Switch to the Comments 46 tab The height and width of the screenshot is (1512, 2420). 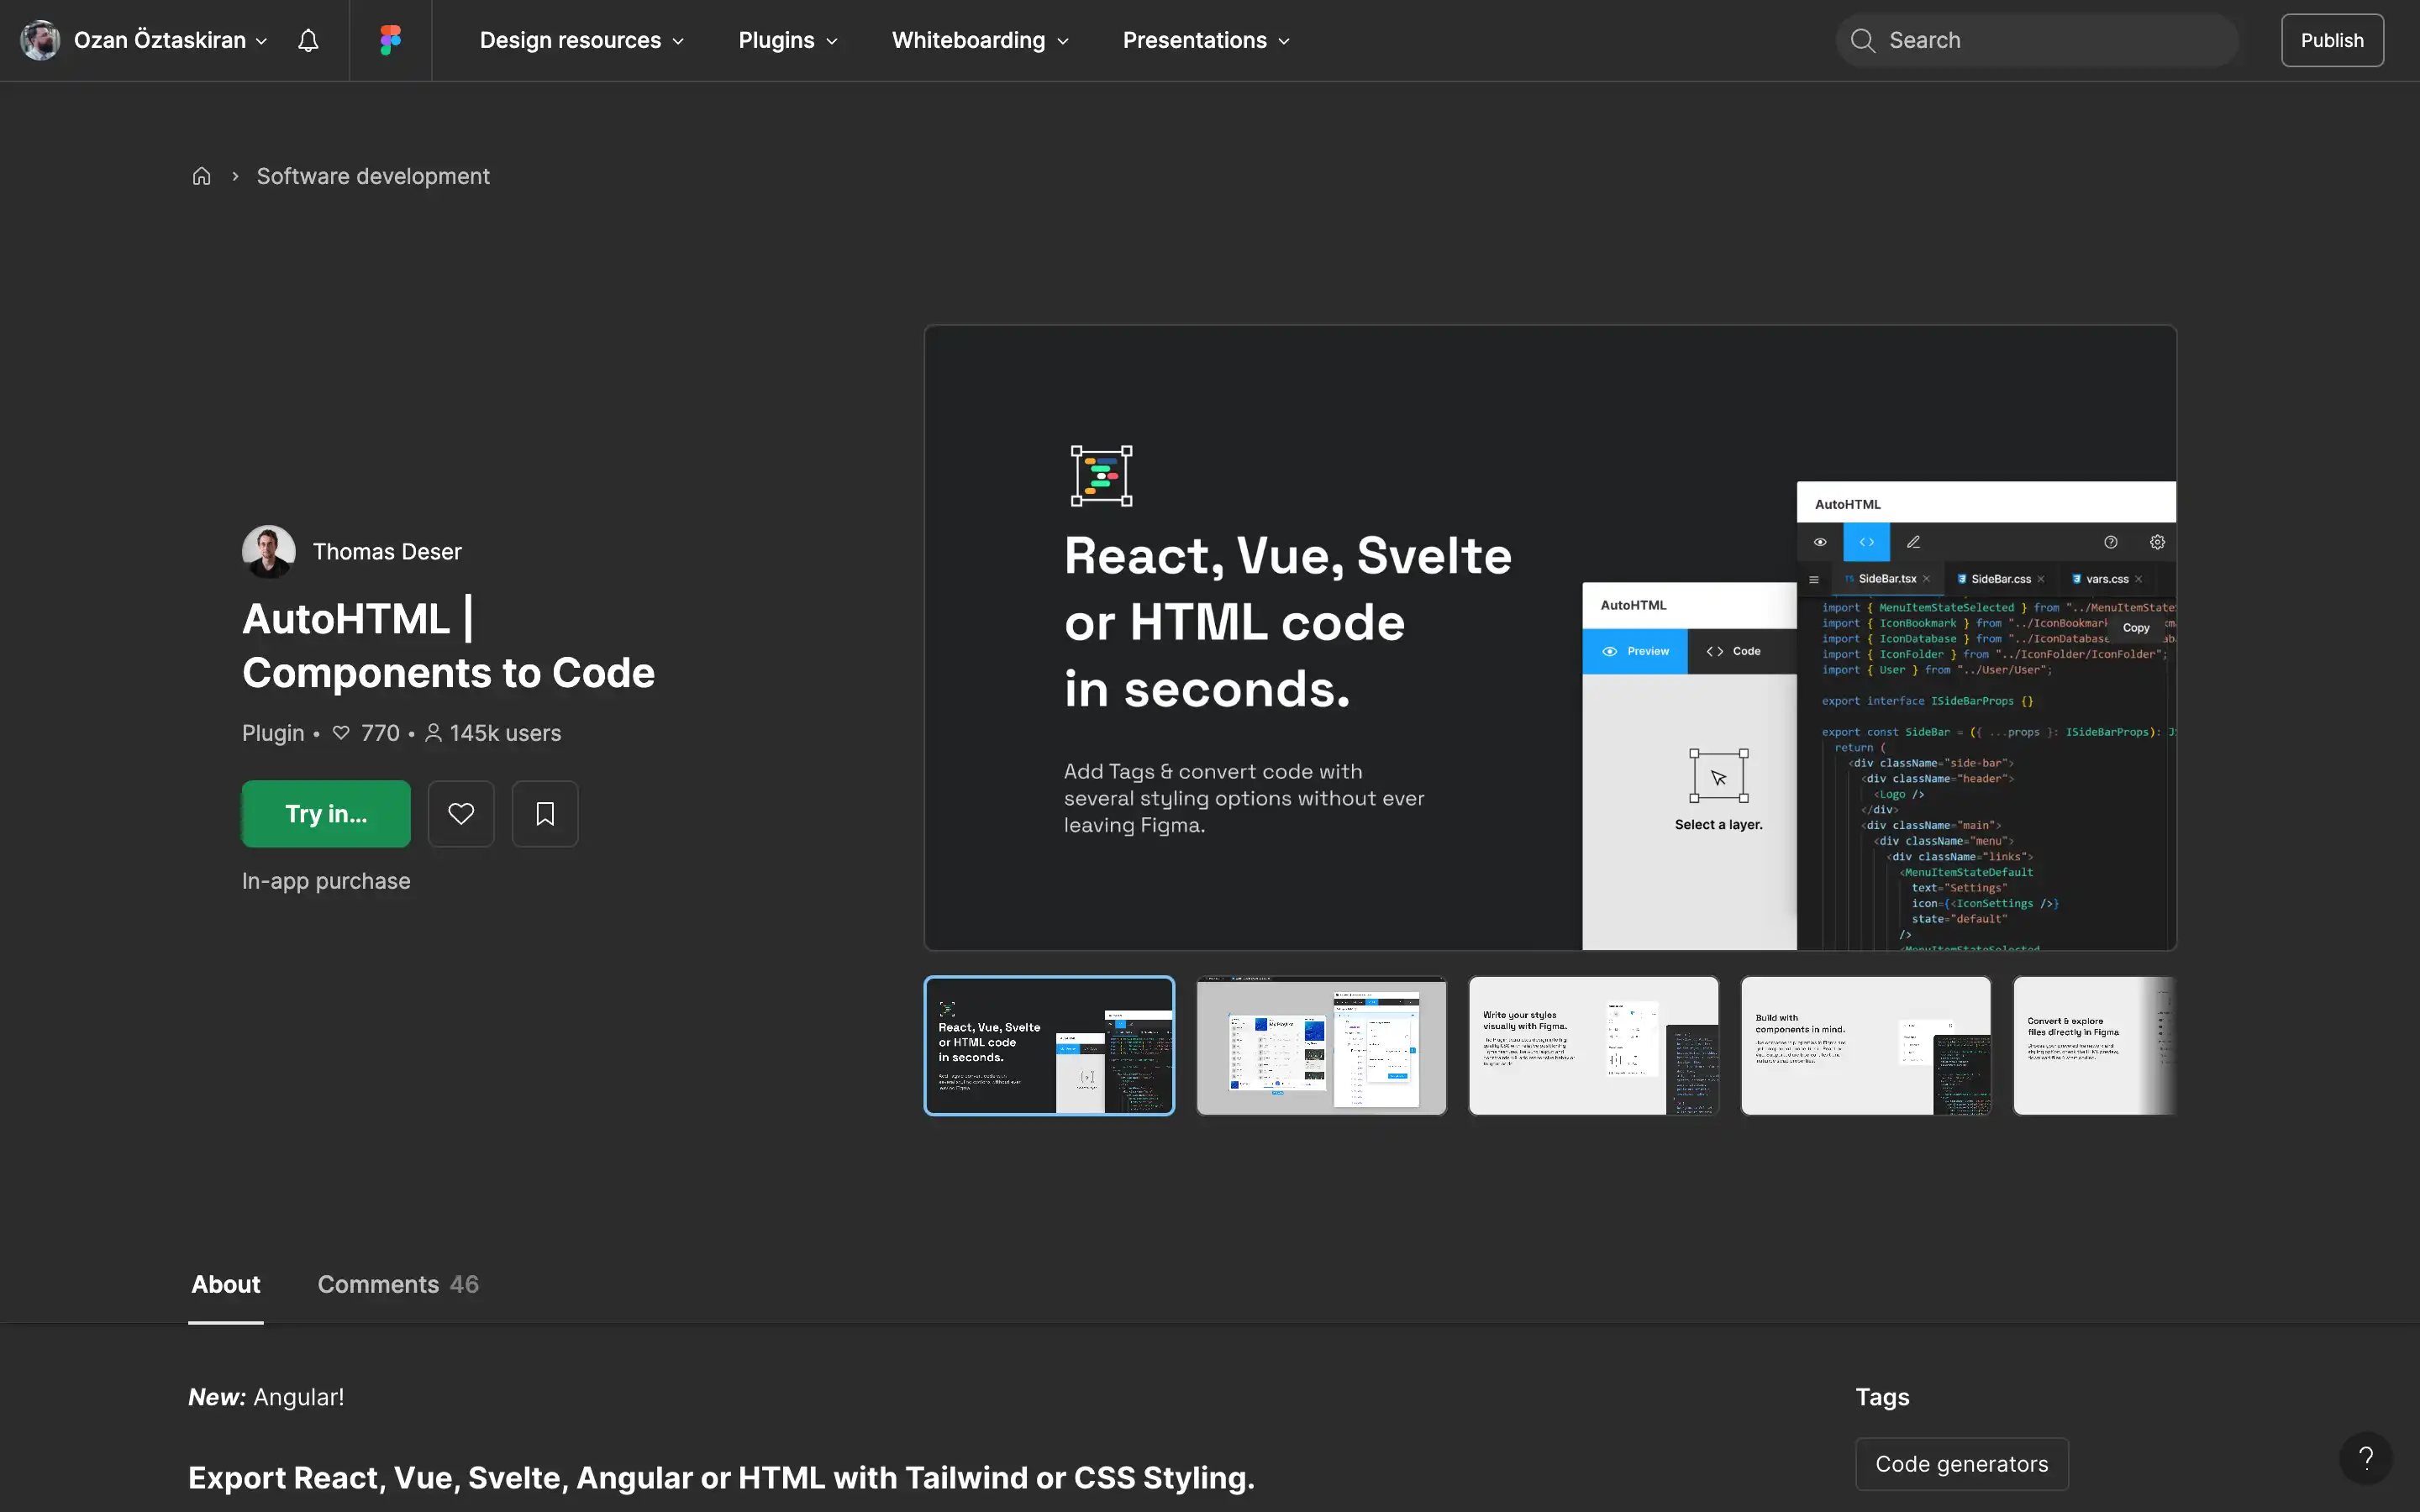pos(398,1284)
